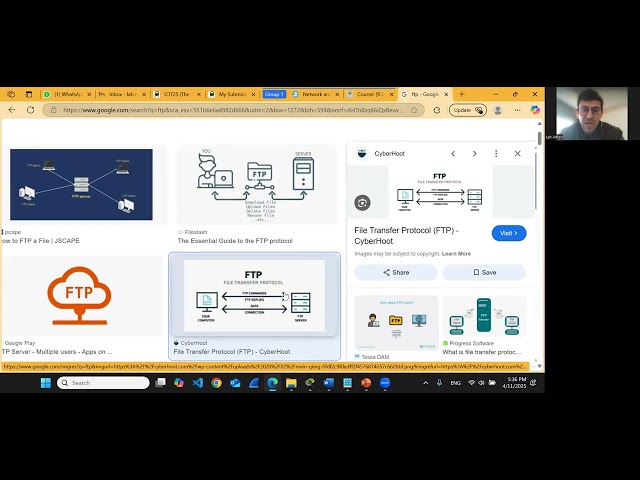Open the browser extensions/refresh circular icon next to Update
The height and width of the screenshot is (480, 640).
(437, 110)
